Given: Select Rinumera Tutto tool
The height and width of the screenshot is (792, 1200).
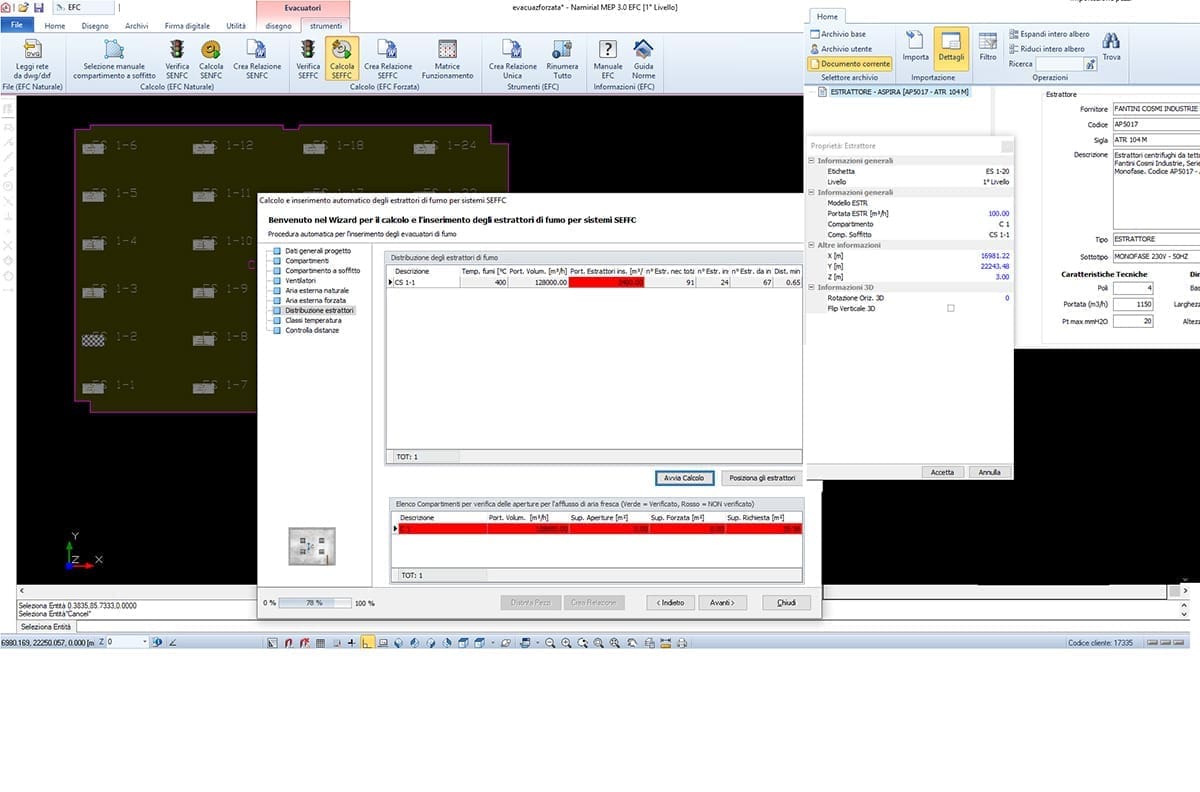Looking at the screenshot, I should tap(562, 60).
